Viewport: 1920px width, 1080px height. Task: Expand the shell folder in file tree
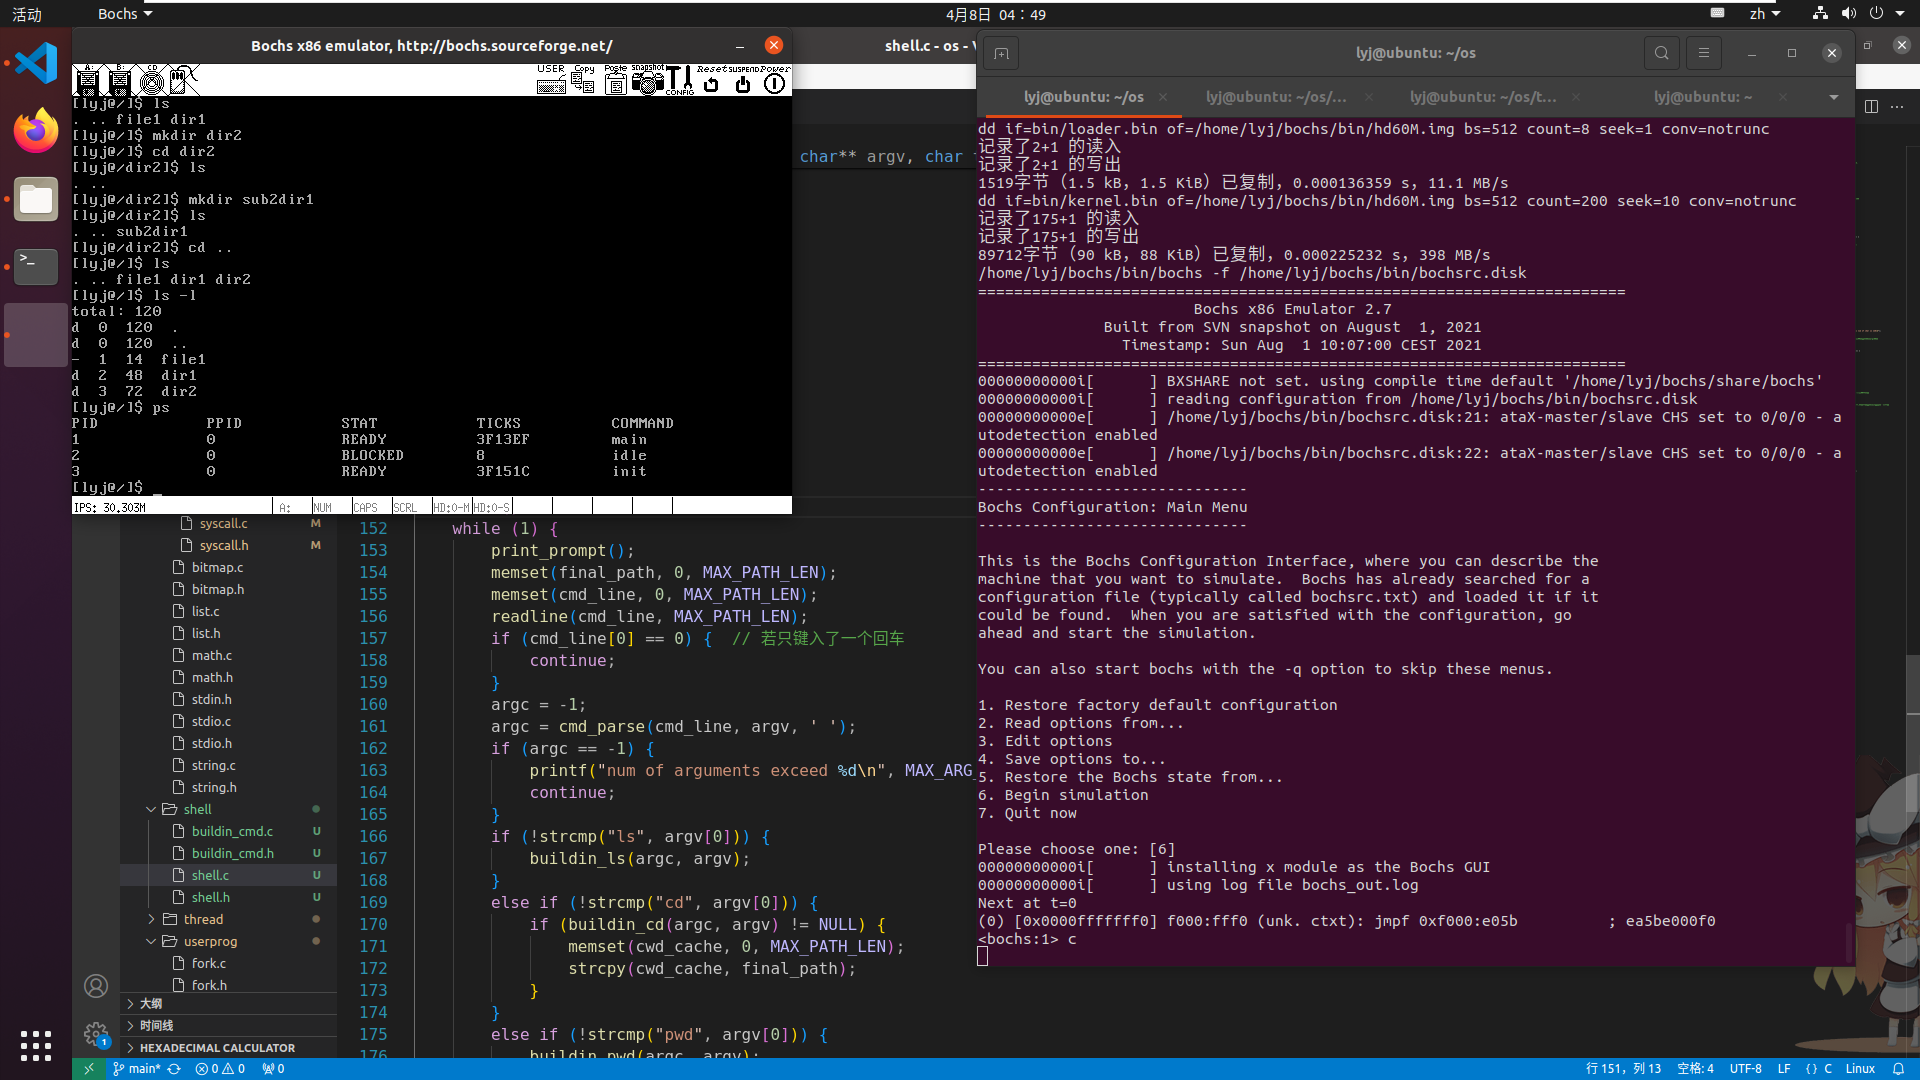pos(149,808)
